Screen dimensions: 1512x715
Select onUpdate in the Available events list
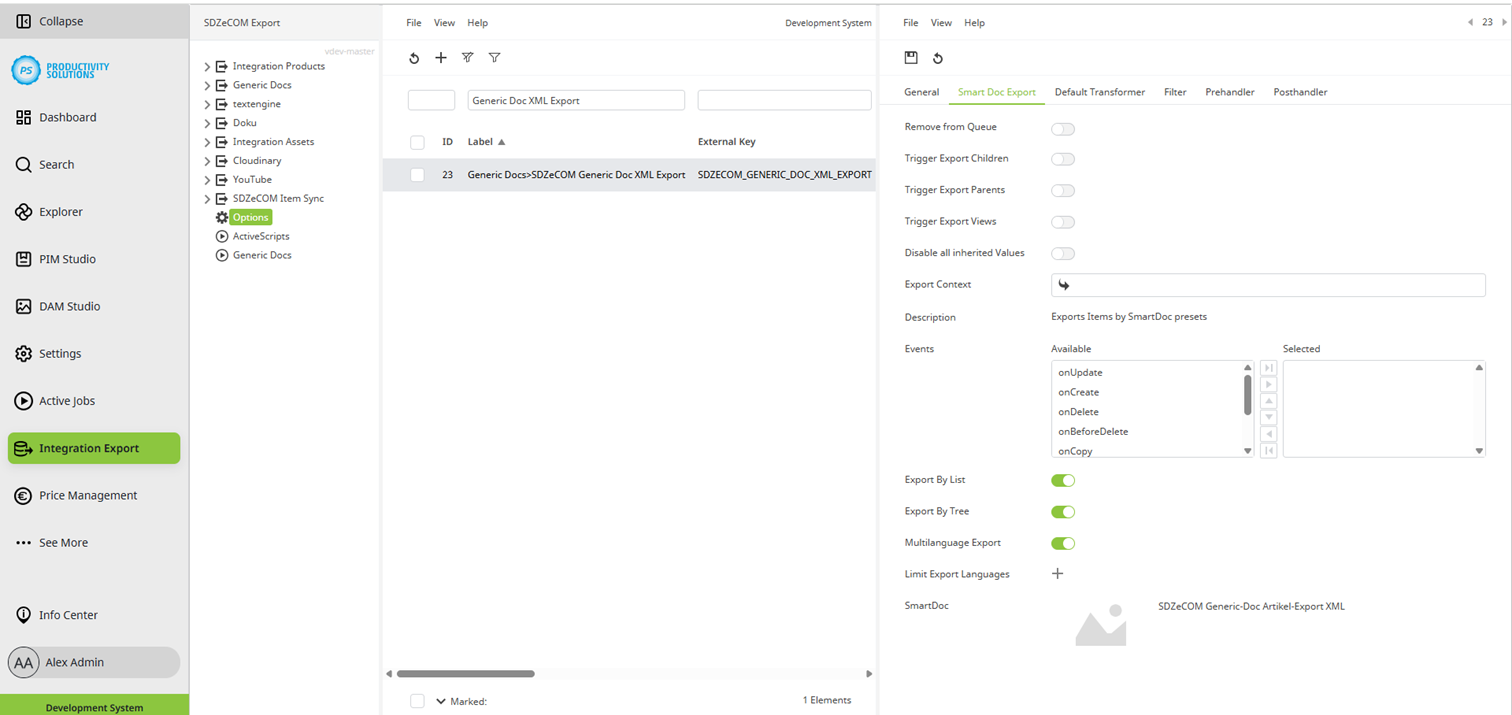(x=1078, y=372)
